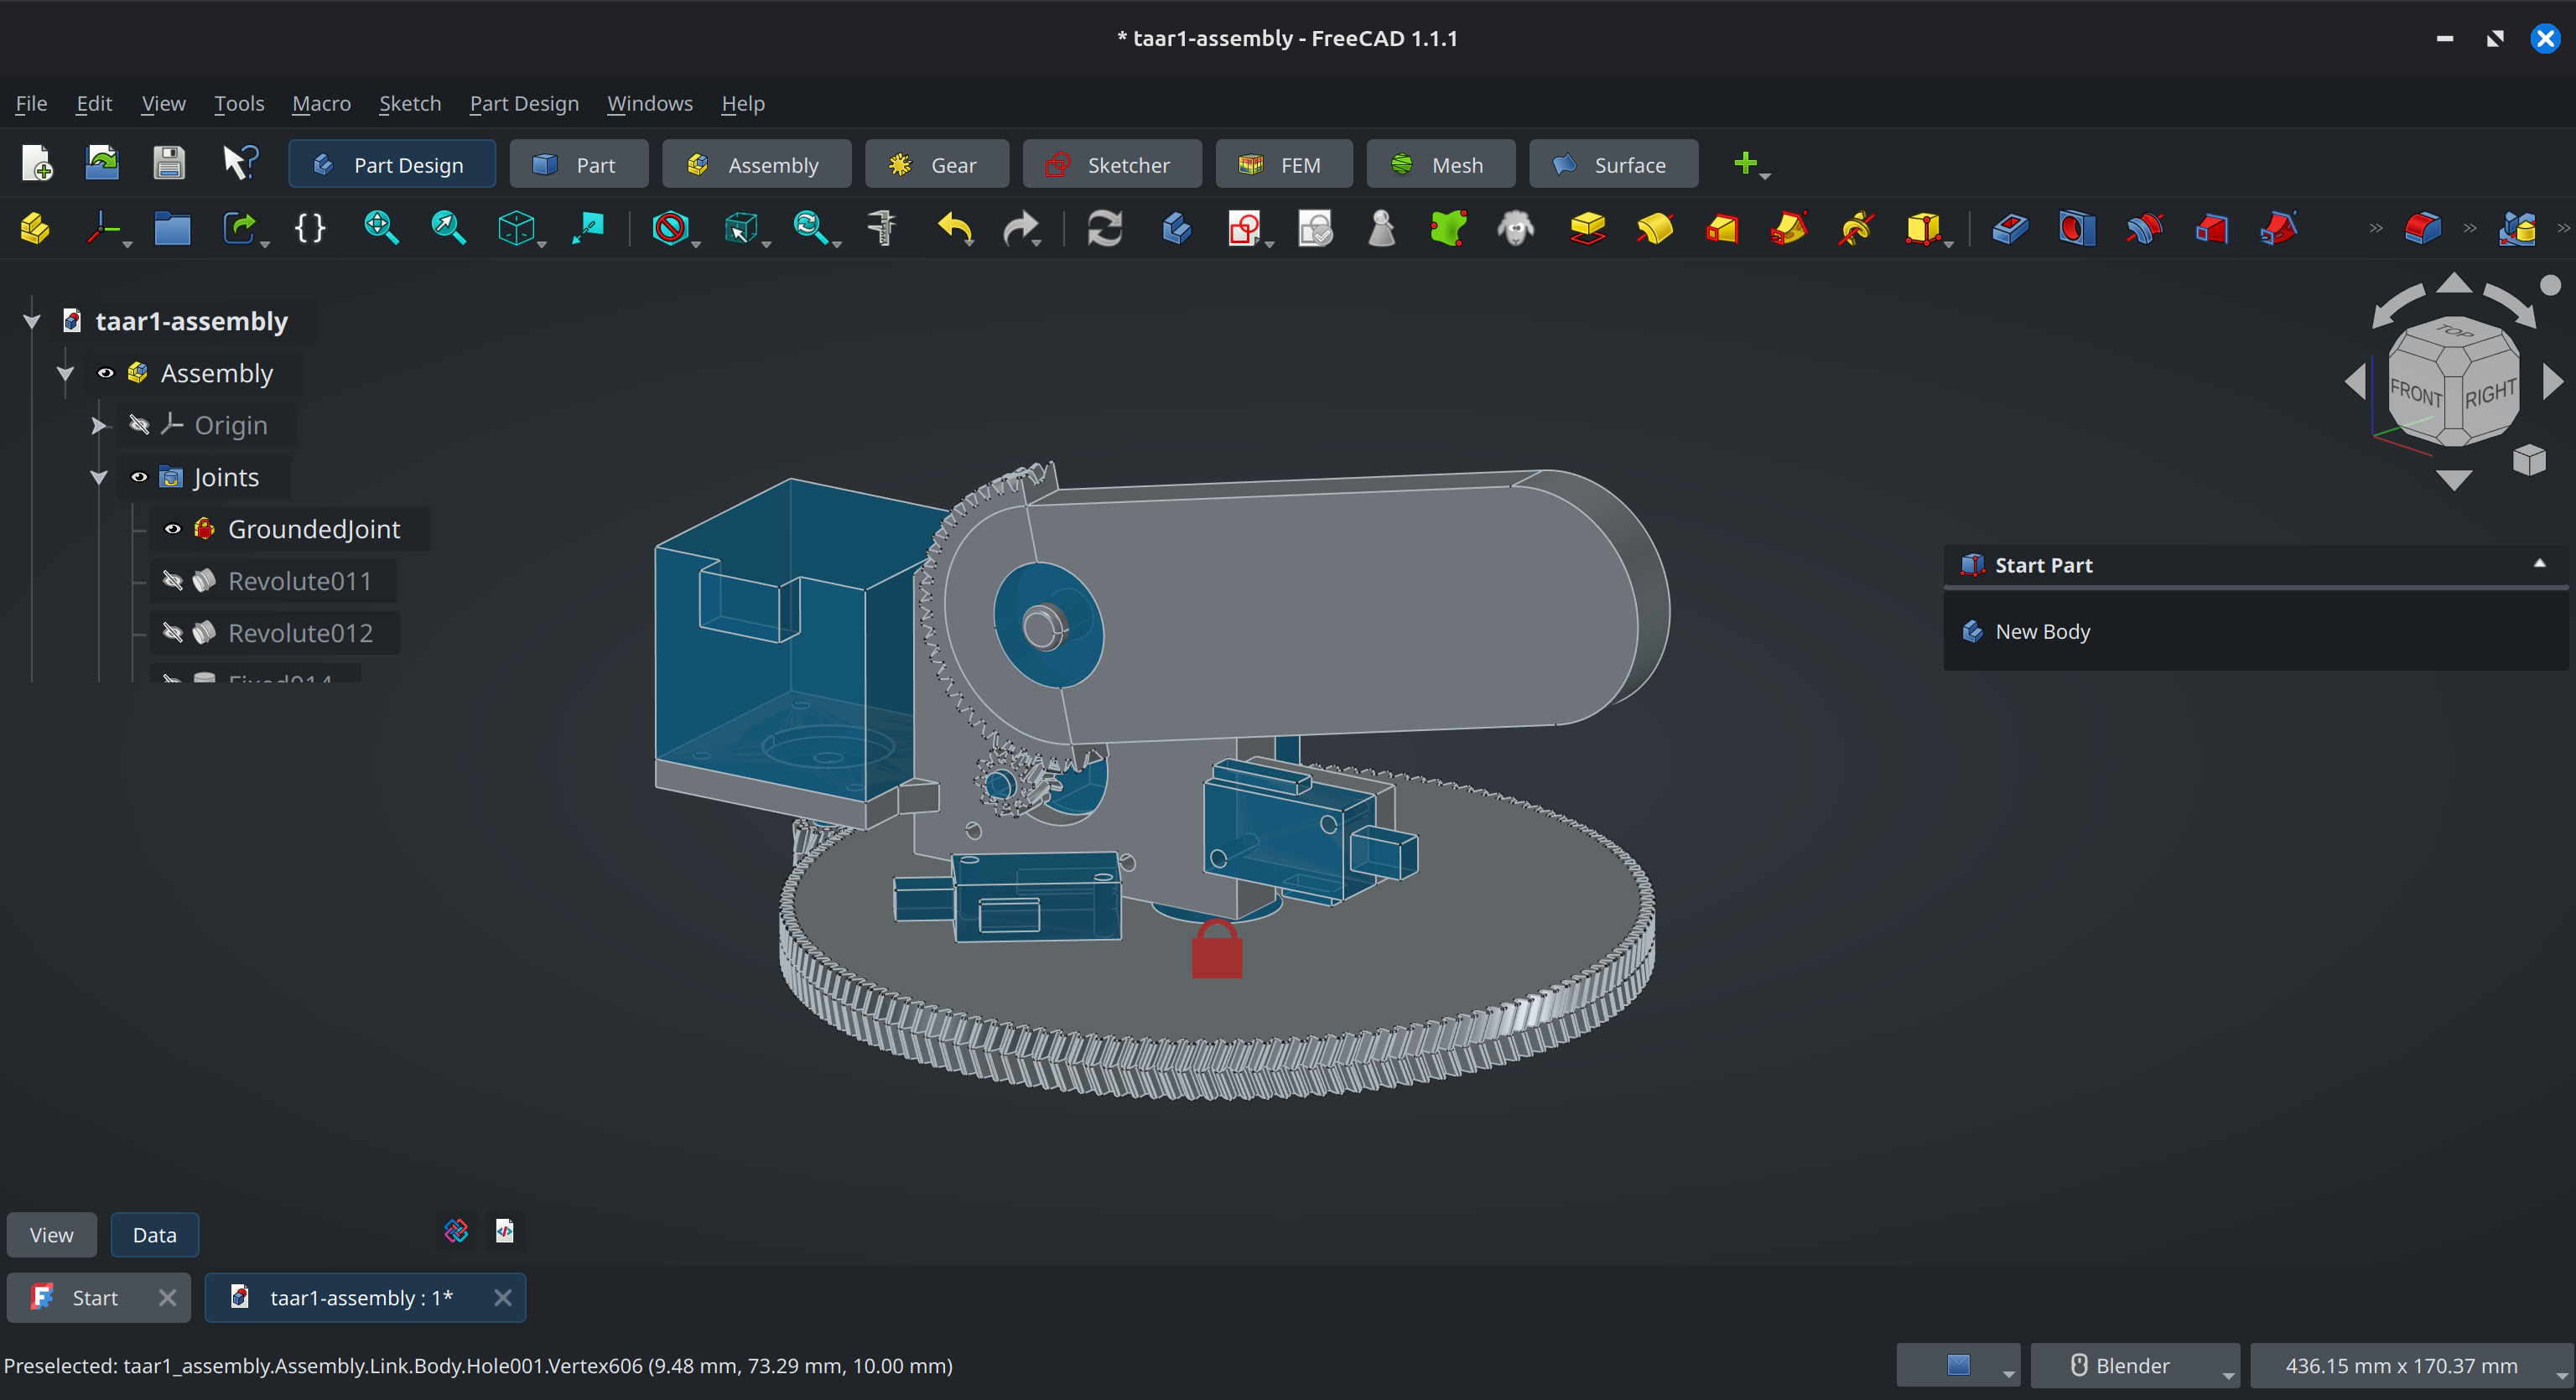
Task: Open the dimension units dropdown in status bar
Action: [x=2412, y=1365]
